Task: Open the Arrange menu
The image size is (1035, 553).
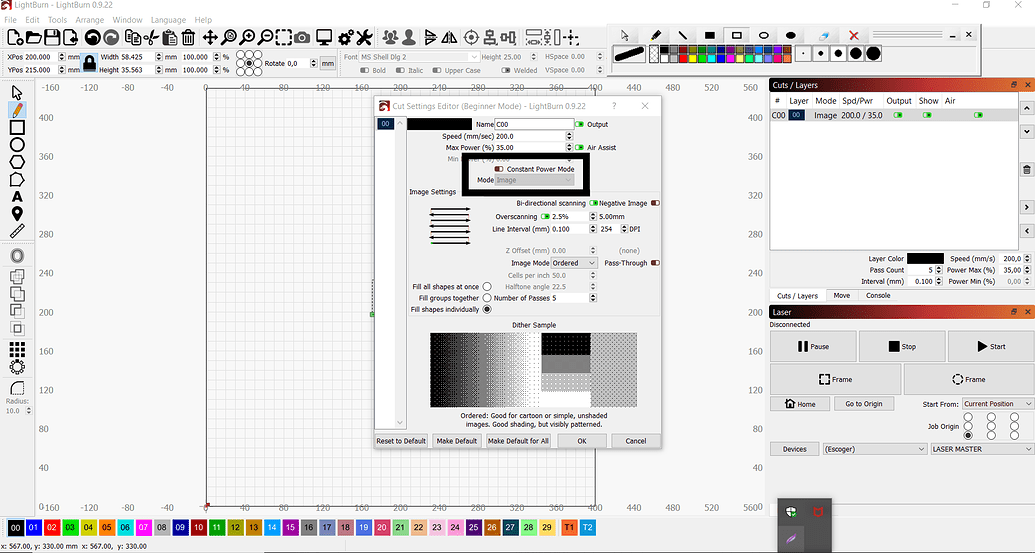Action: [90, 20]
